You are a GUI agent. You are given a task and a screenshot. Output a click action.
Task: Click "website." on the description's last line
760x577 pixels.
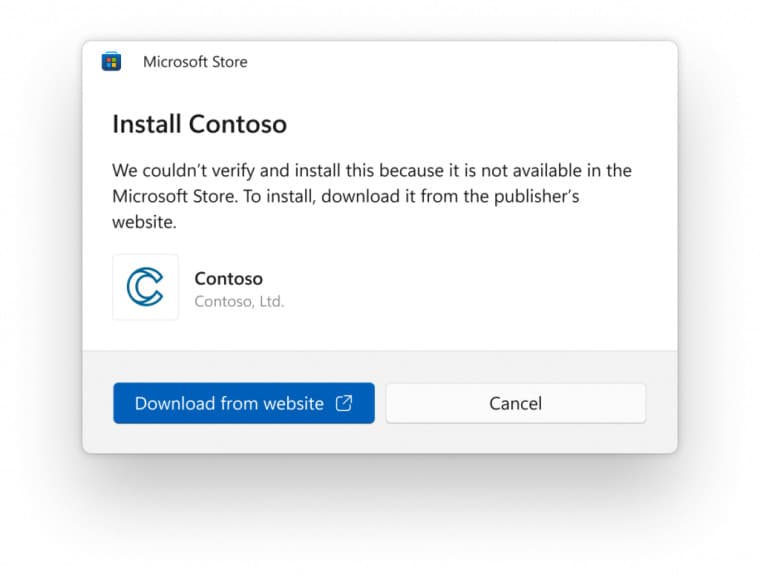[x=144, y=222]
